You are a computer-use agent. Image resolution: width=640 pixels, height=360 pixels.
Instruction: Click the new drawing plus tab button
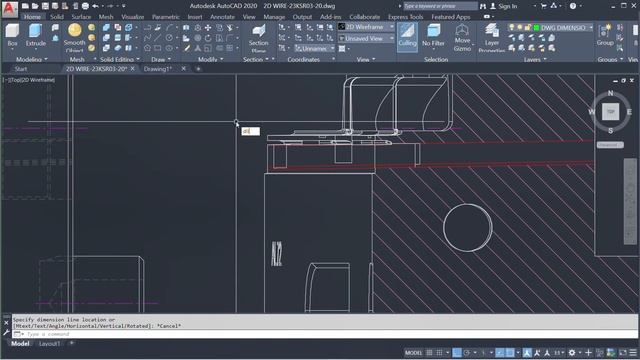pos(198,69)
